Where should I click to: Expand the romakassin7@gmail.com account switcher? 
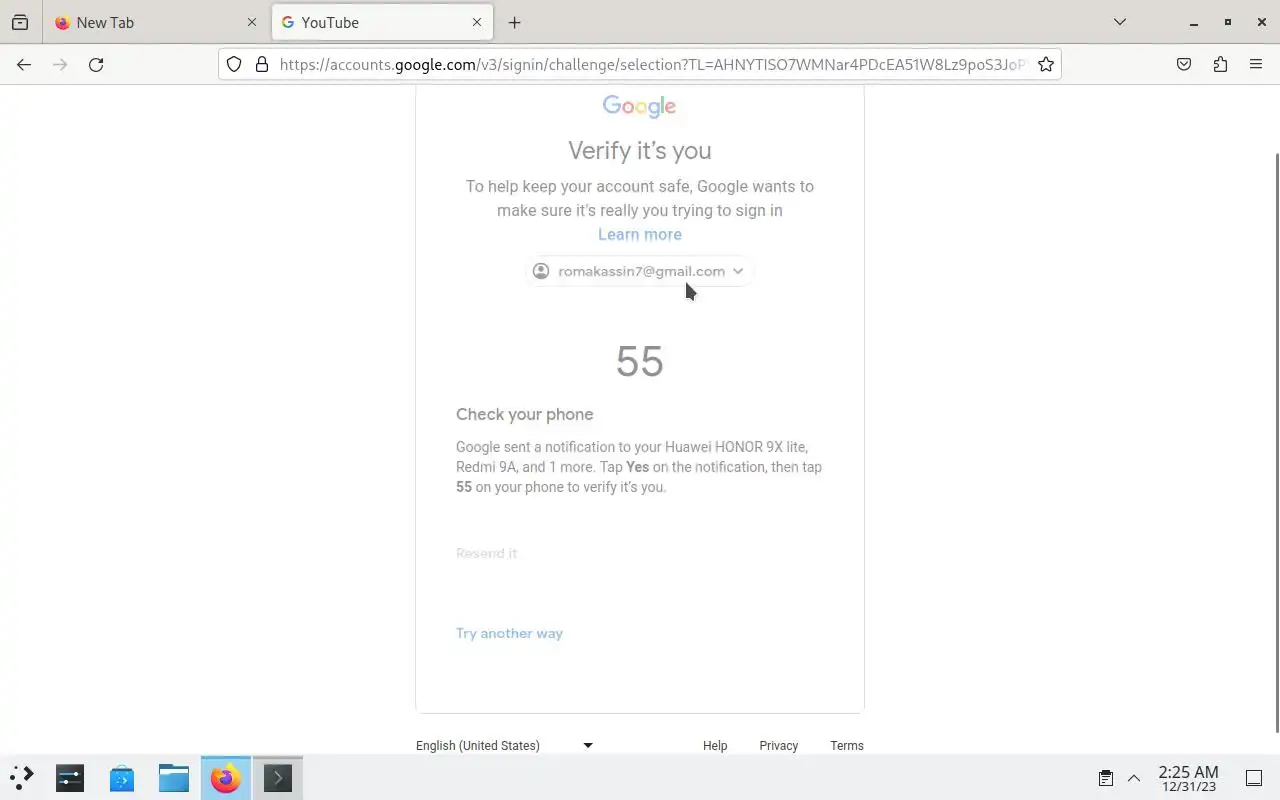(639, 271)
